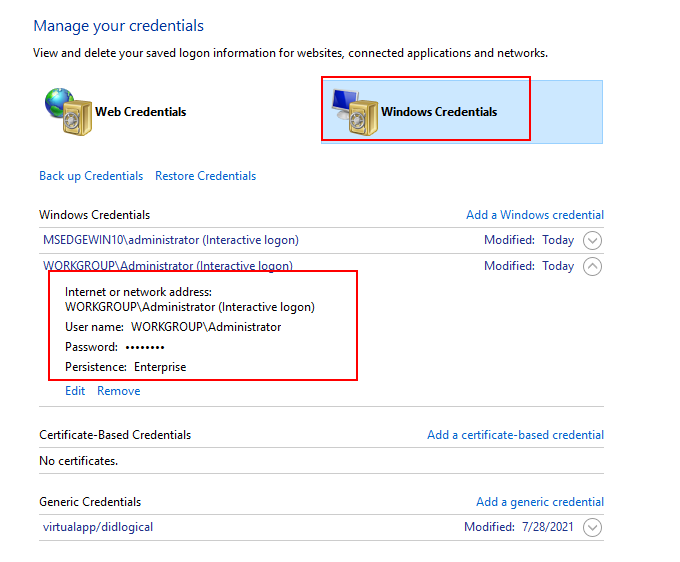The height and width of the screenshot is (562, 680).
Task: Expand the virtualapp/didlogical credential chevron
Action: pyautogui.click(x=592, y=527)
